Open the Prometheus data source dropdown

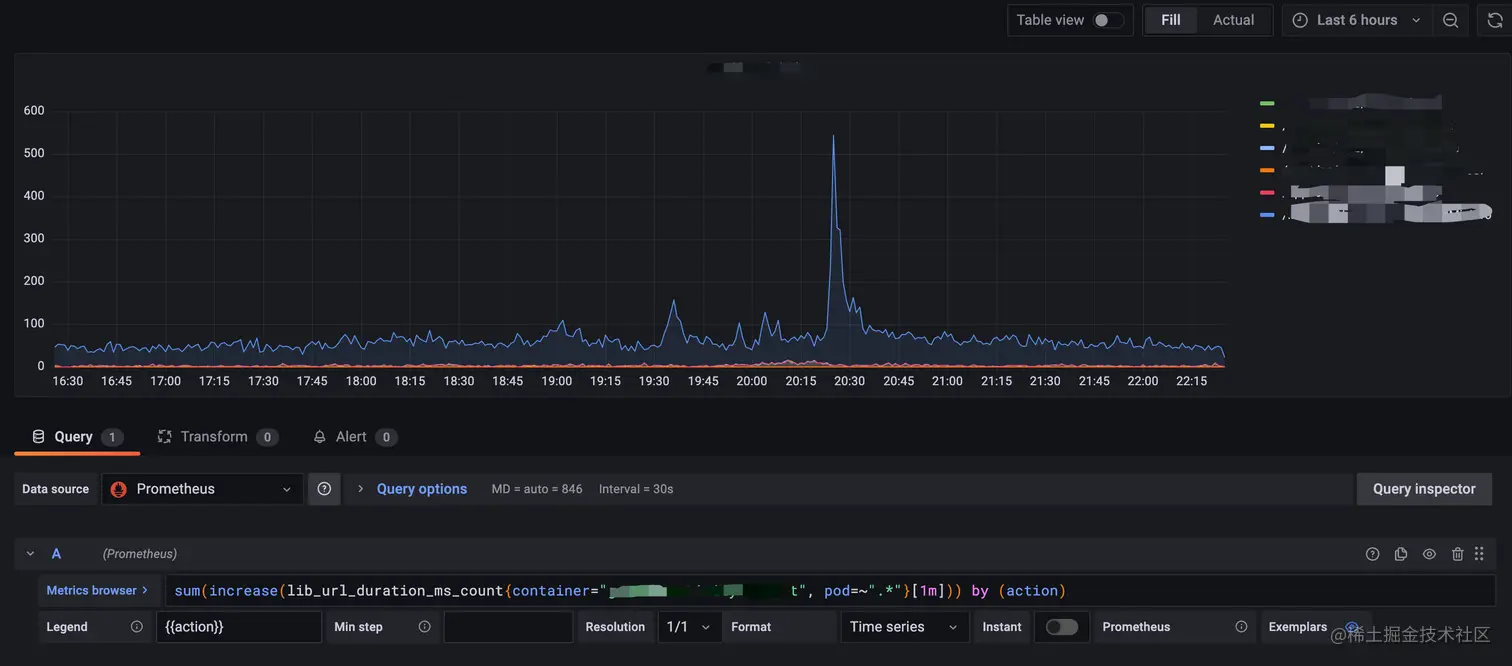click(x=202, y=489)
